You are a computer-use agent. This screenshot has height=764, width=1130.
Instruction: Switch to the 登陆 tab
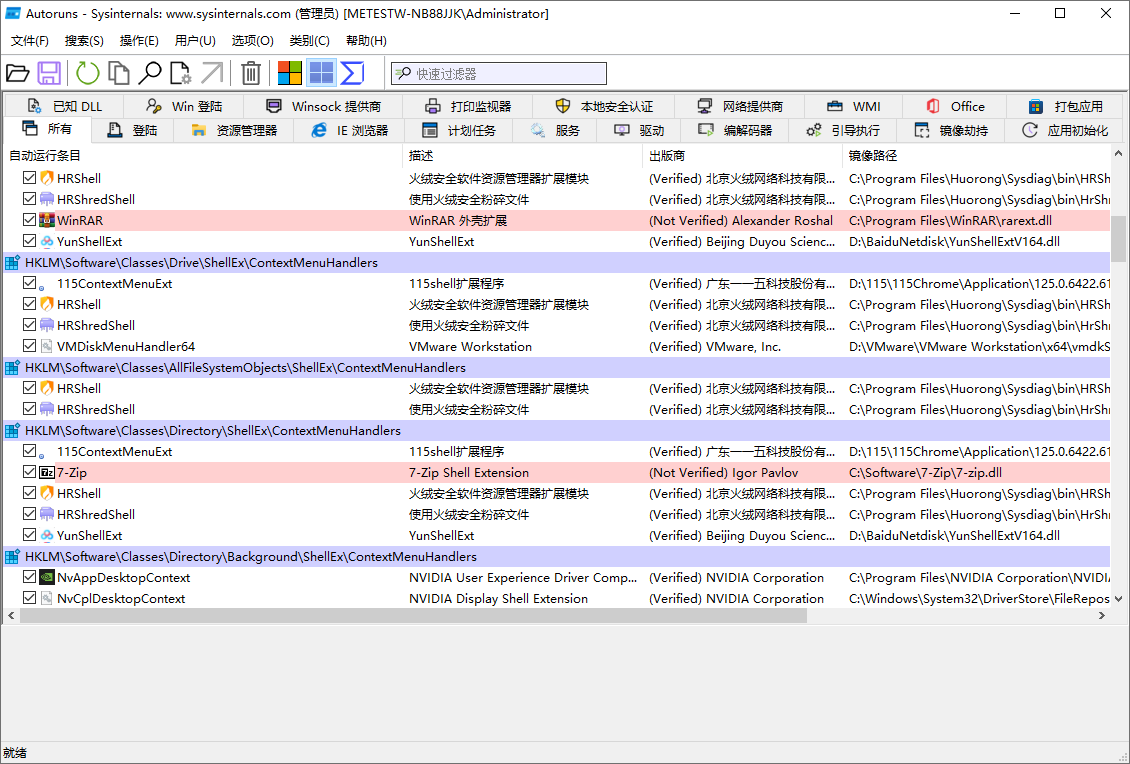point(133,130)
